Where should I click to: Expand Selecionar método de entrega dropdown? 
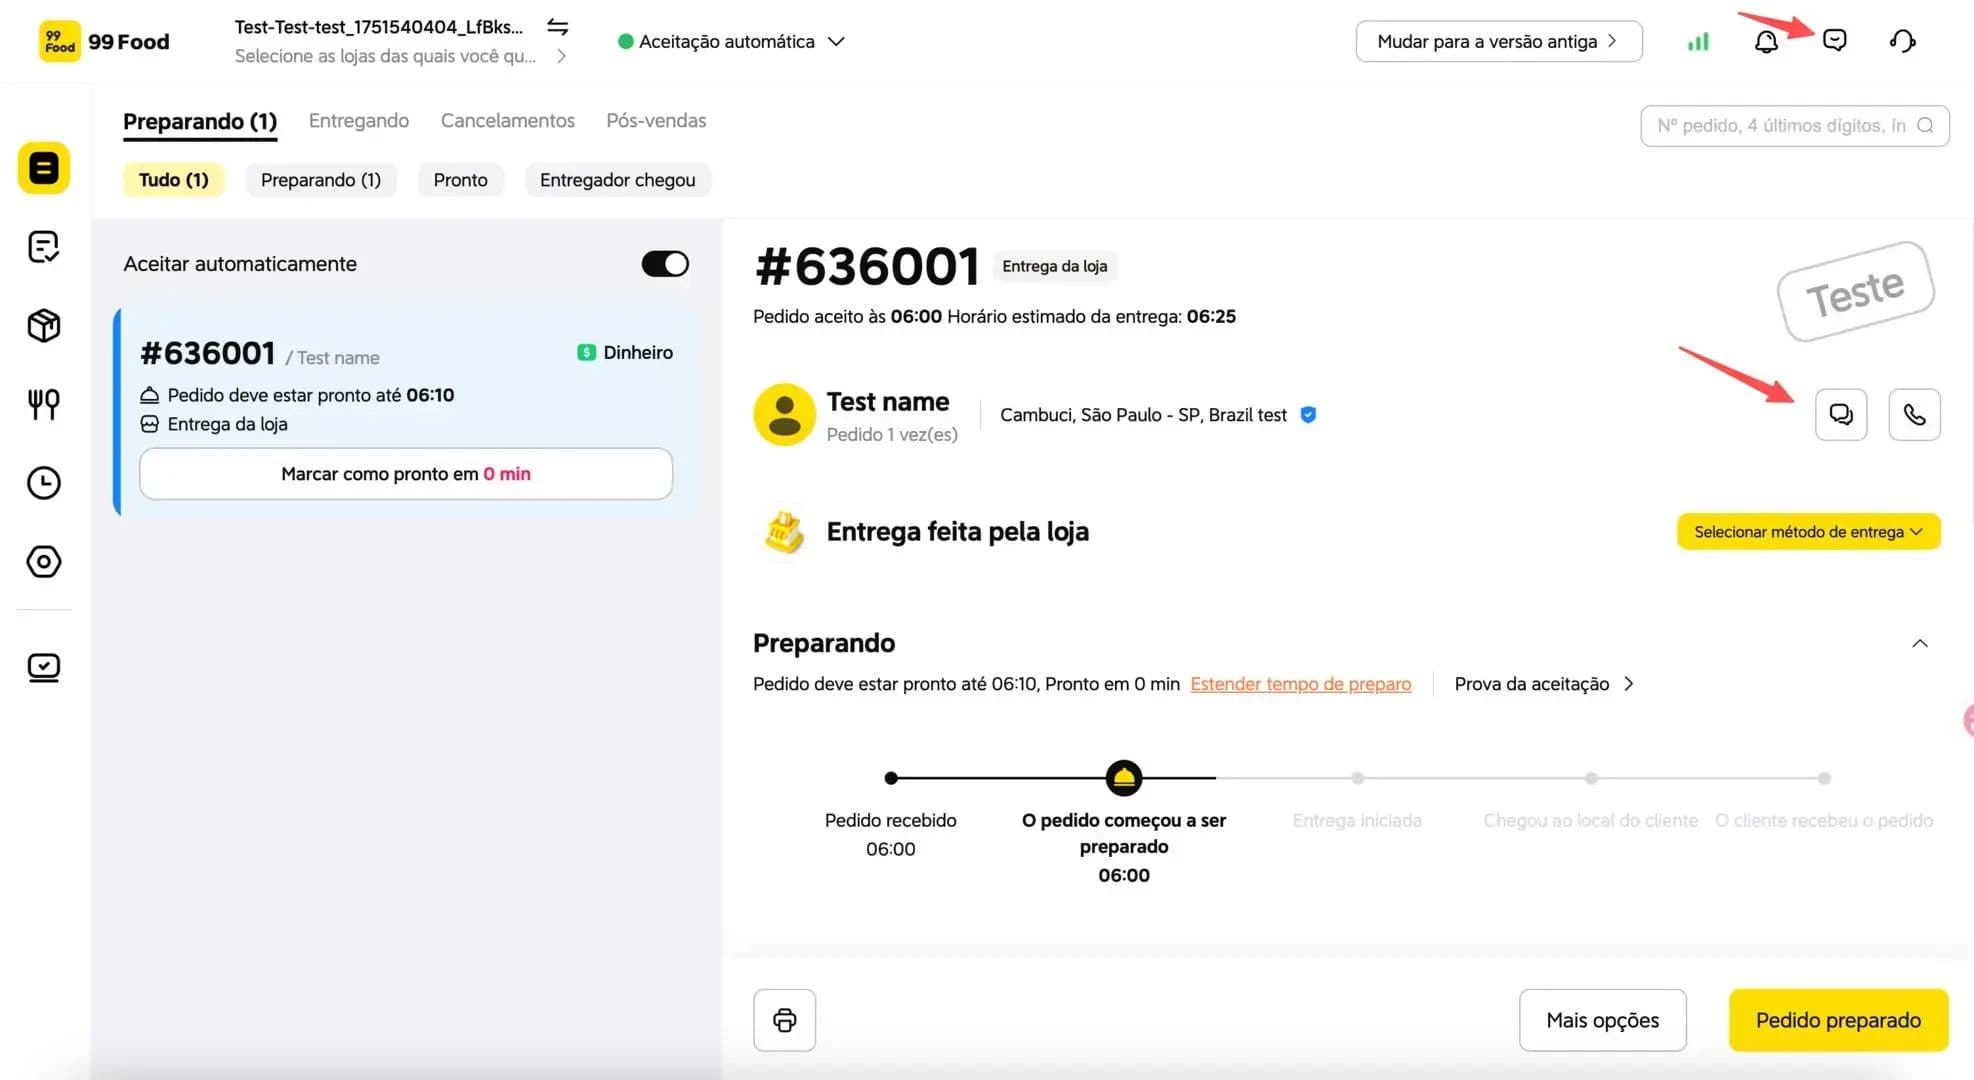[1808, 531]
